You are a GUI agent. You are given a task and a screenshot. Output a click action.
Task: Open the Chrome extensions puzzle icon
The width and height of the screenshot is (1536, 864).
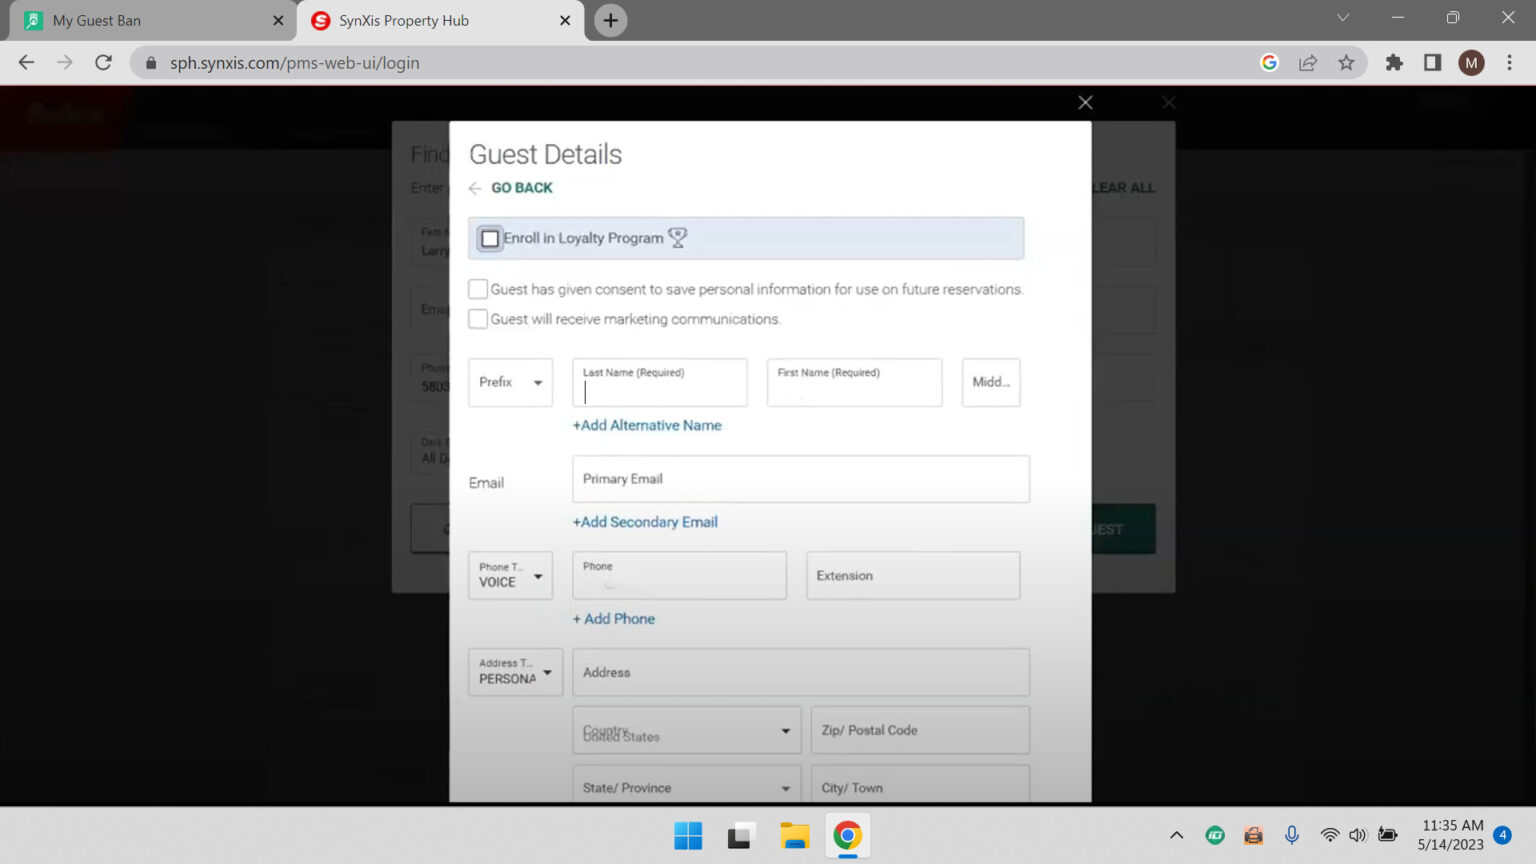coord(1394,63)
